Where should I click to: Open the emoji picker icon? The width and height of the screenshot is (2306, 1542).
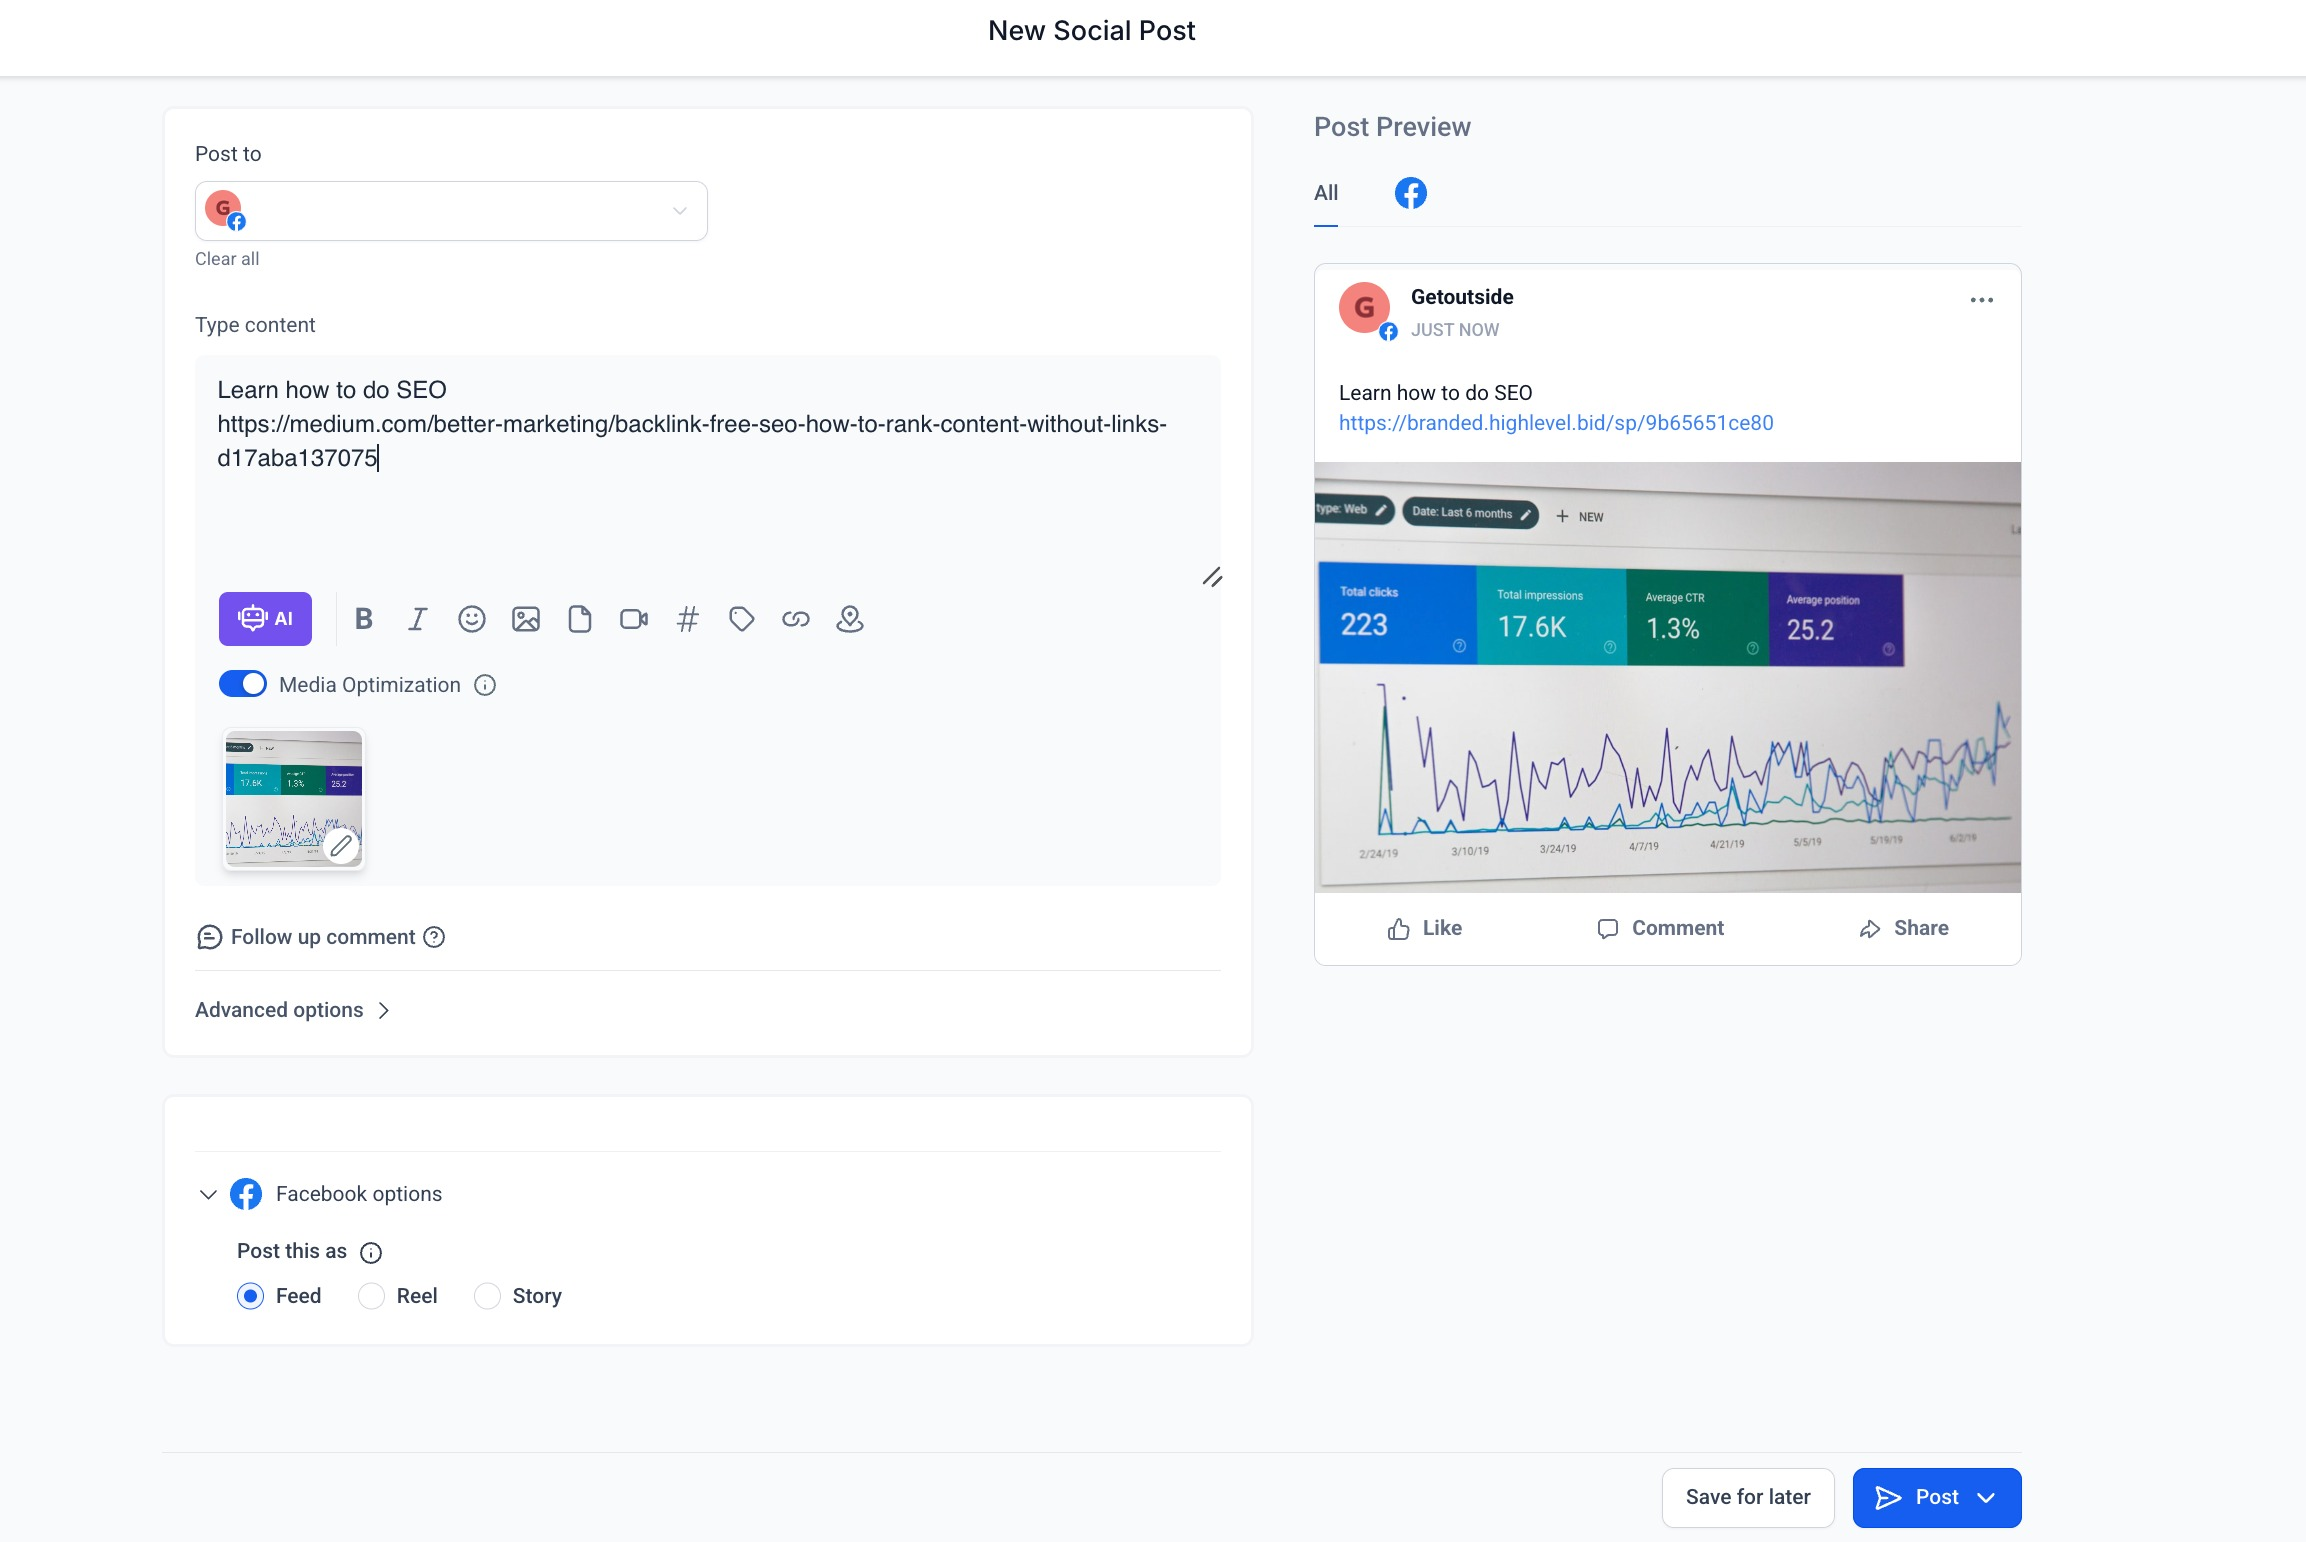click(x=472, y=619)
